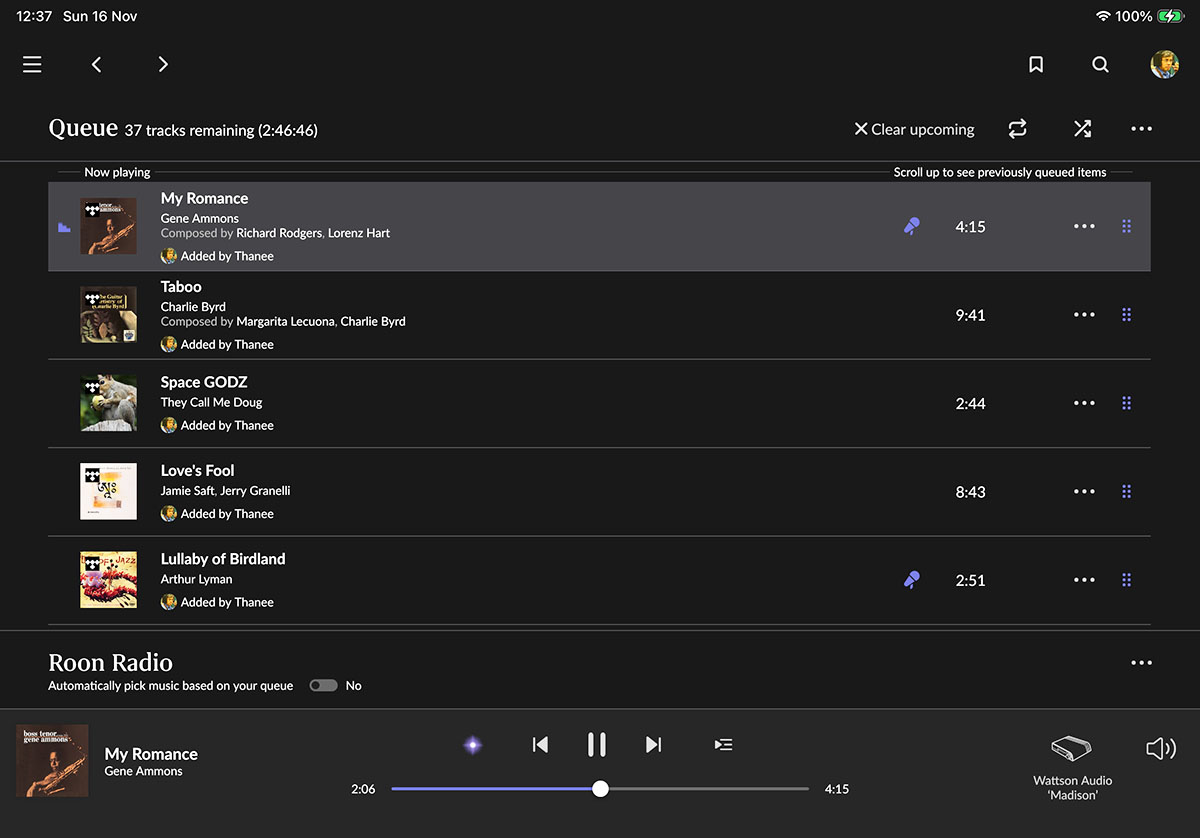
Task: Select the Wattson Audio Madison zone
Action: click(1072, 767)
